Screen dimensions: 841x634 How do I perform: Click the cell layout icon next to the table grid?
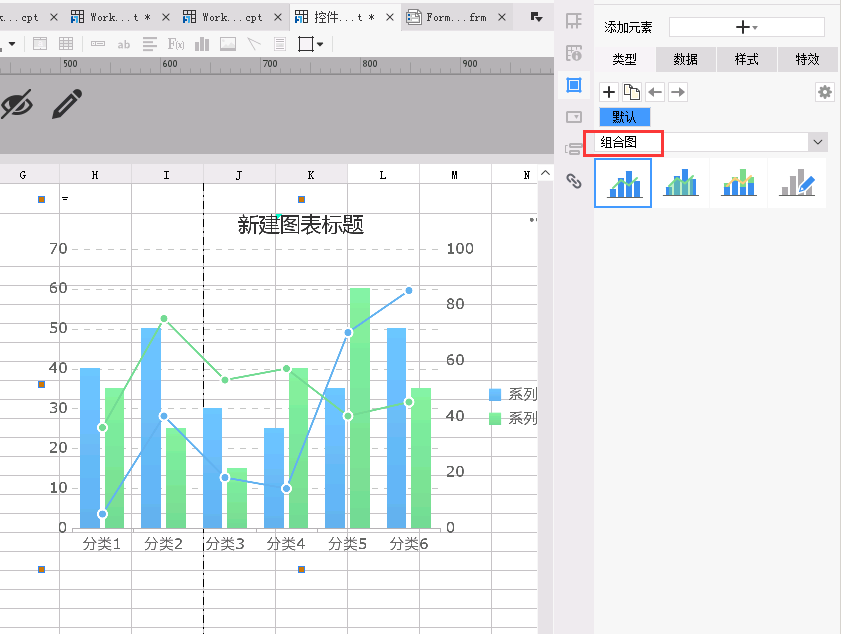click(40, 44)
